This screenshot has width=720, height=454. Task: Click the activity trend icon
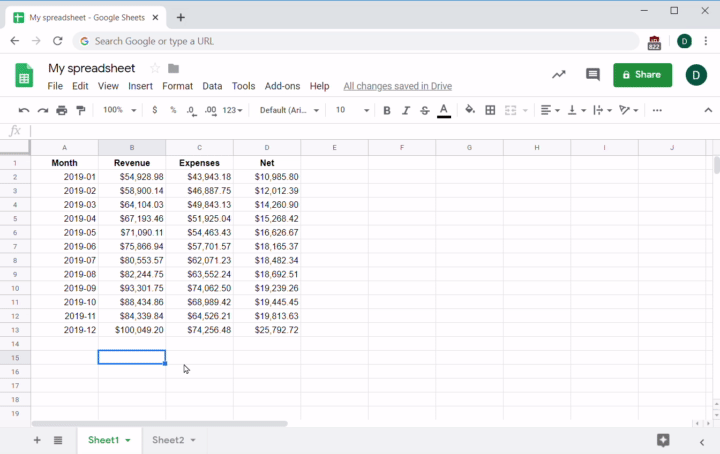coord(558,75)
